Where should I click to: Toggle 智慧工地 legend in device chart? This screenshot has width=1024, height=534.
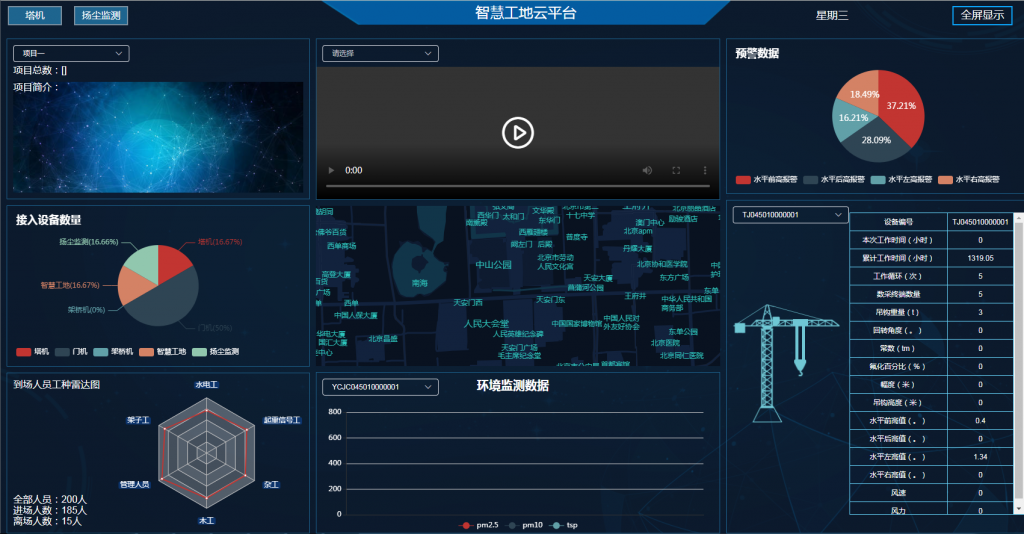point(163,352)
